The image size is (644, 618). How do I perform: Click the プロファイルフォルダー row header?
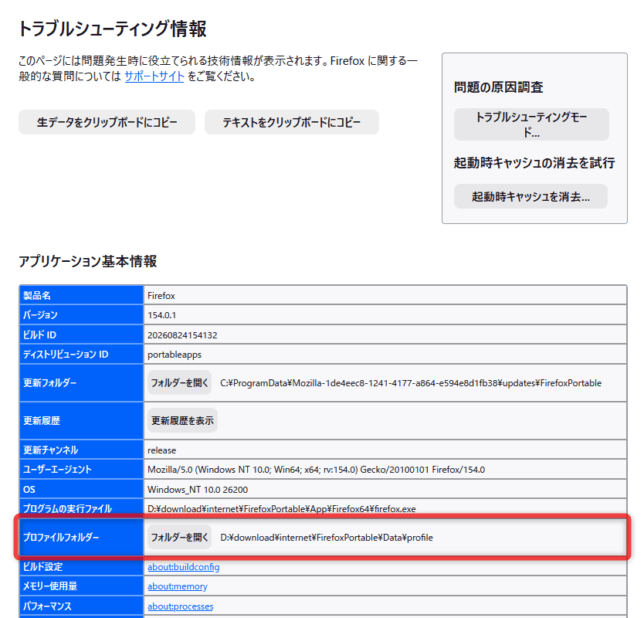coord(81,537)
